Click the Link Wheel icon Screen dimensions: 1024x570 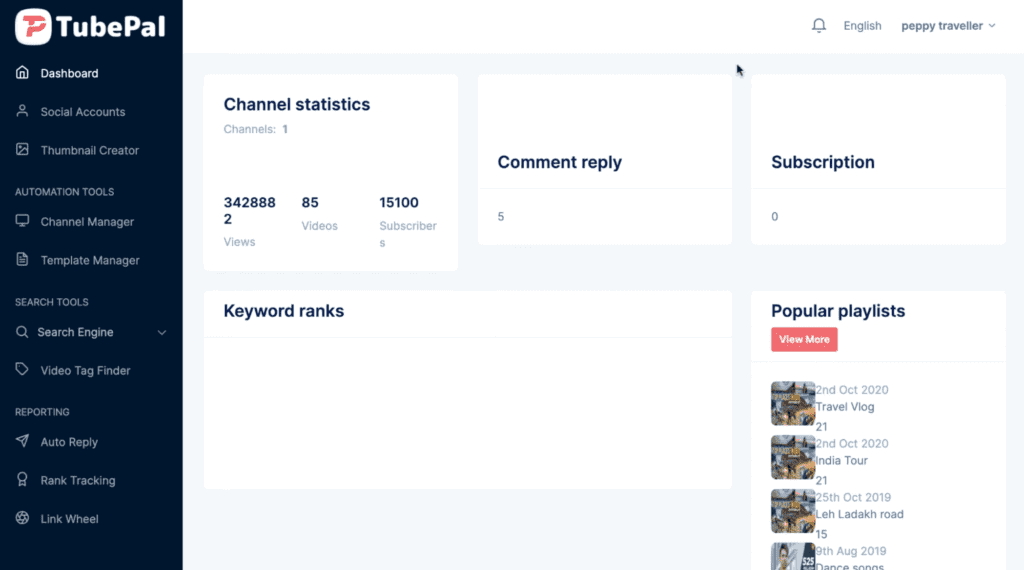point(22,518)
